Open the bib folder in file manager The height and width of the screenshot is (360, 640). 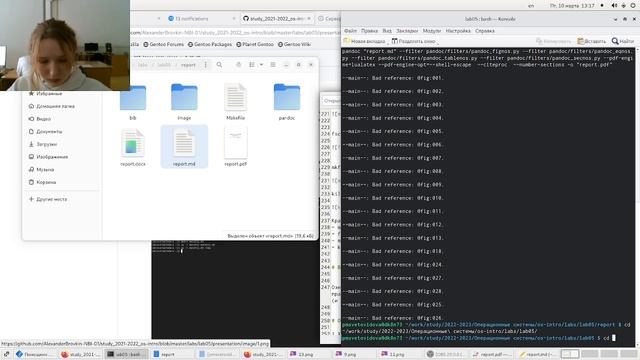133,102
